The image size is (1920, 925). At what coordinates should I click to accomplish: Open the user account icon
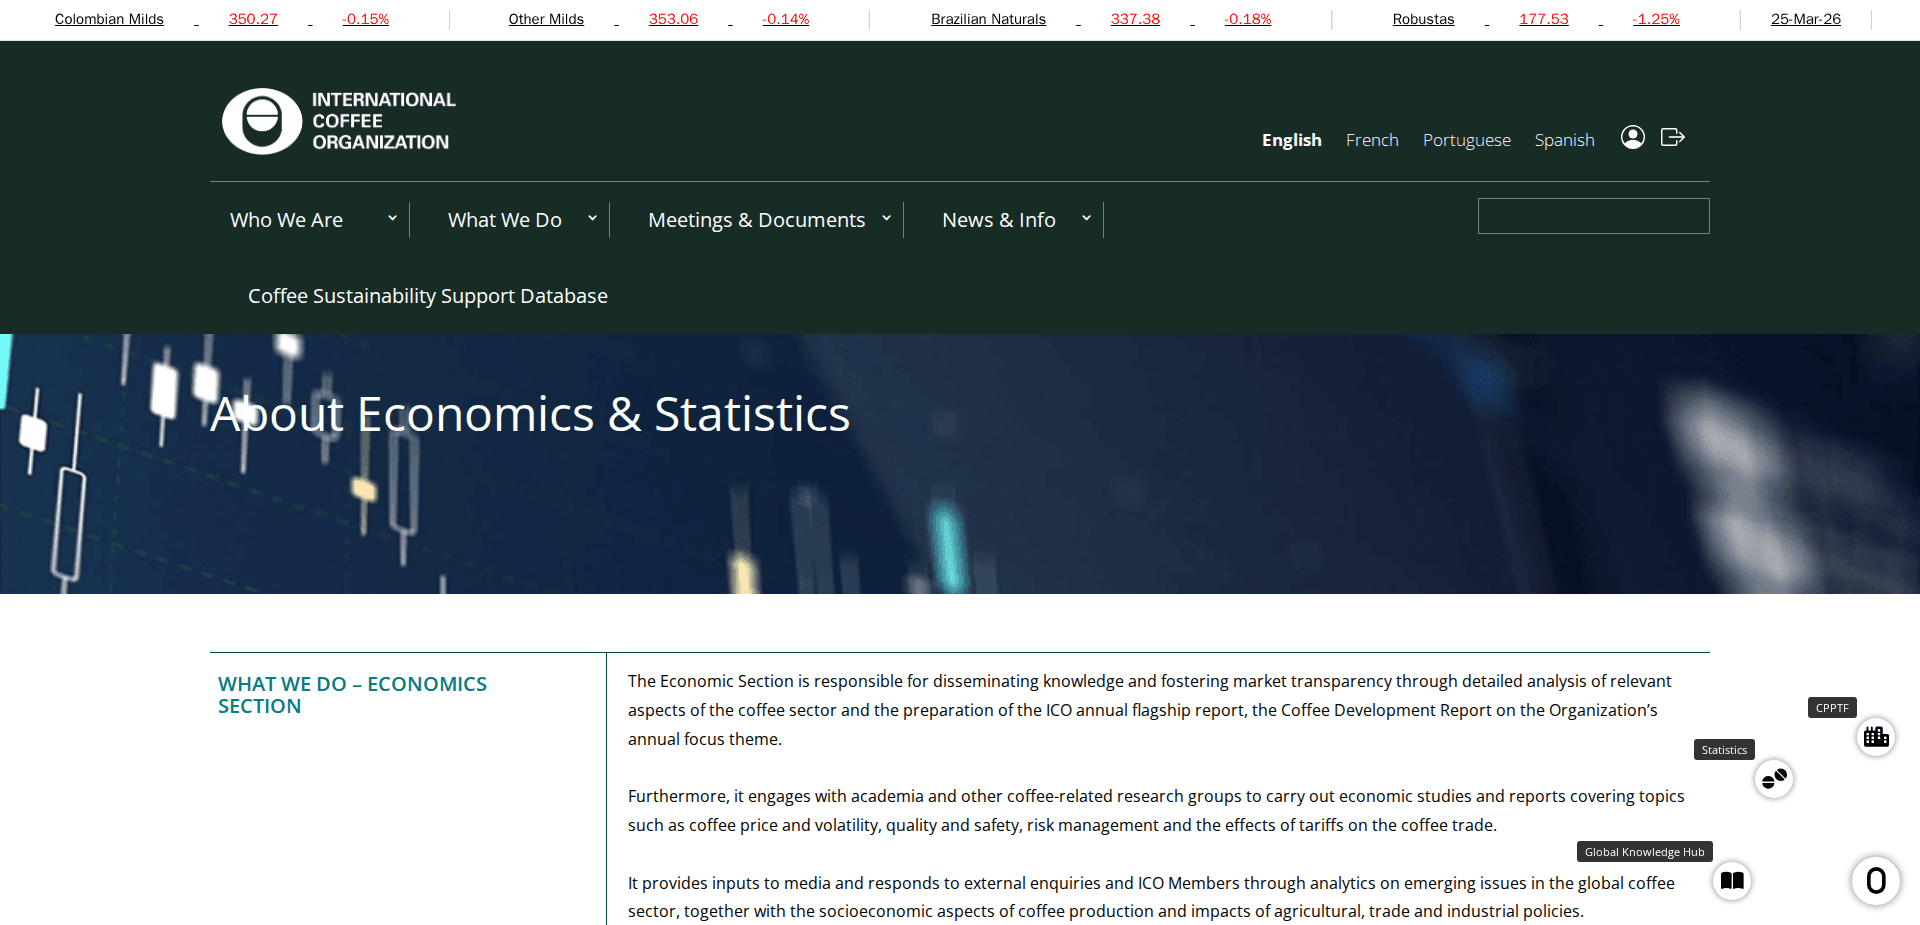click(x=1632, y=138)
